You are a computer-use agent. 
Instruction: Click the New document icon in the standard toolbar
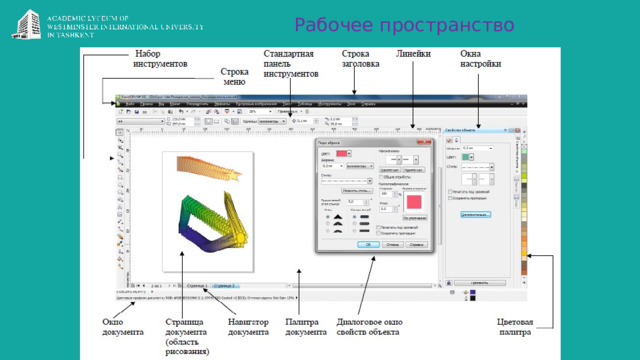click(120, 111)
